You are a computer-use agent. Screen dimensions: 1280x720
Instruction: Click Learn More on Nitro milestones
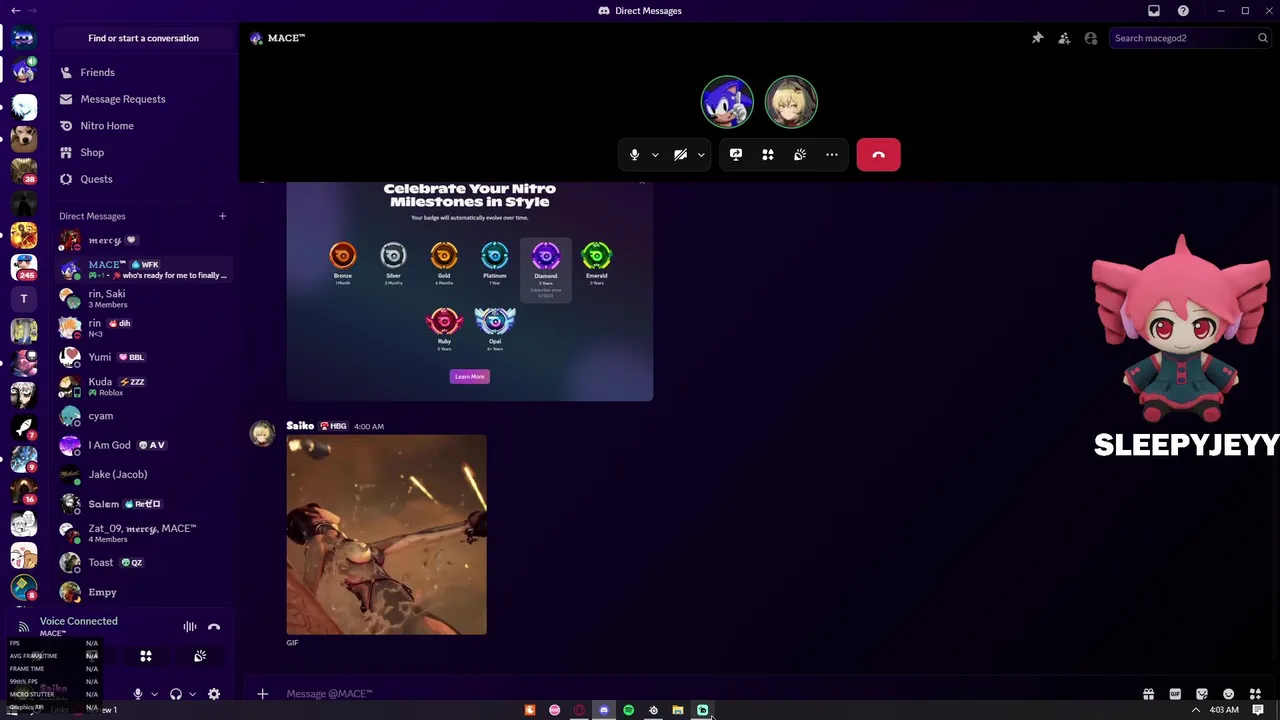point(469,377)
